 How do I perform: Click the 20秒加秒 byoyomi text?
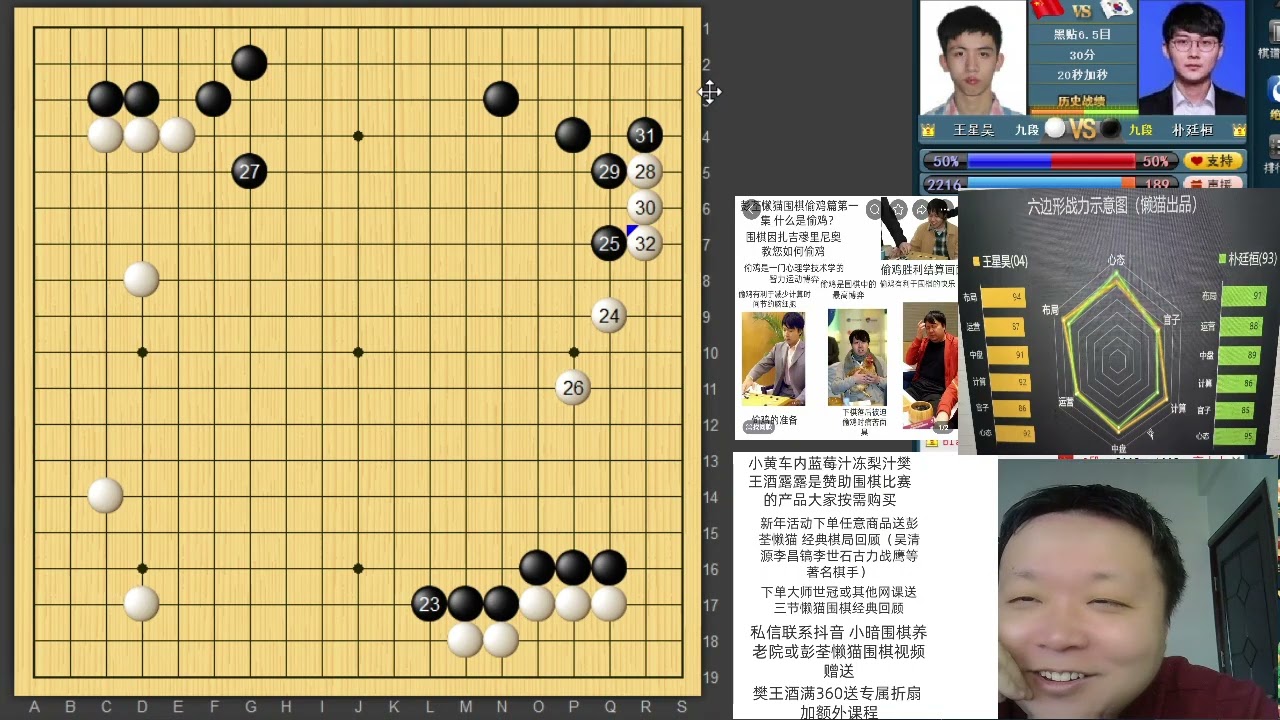[1082, 75]
